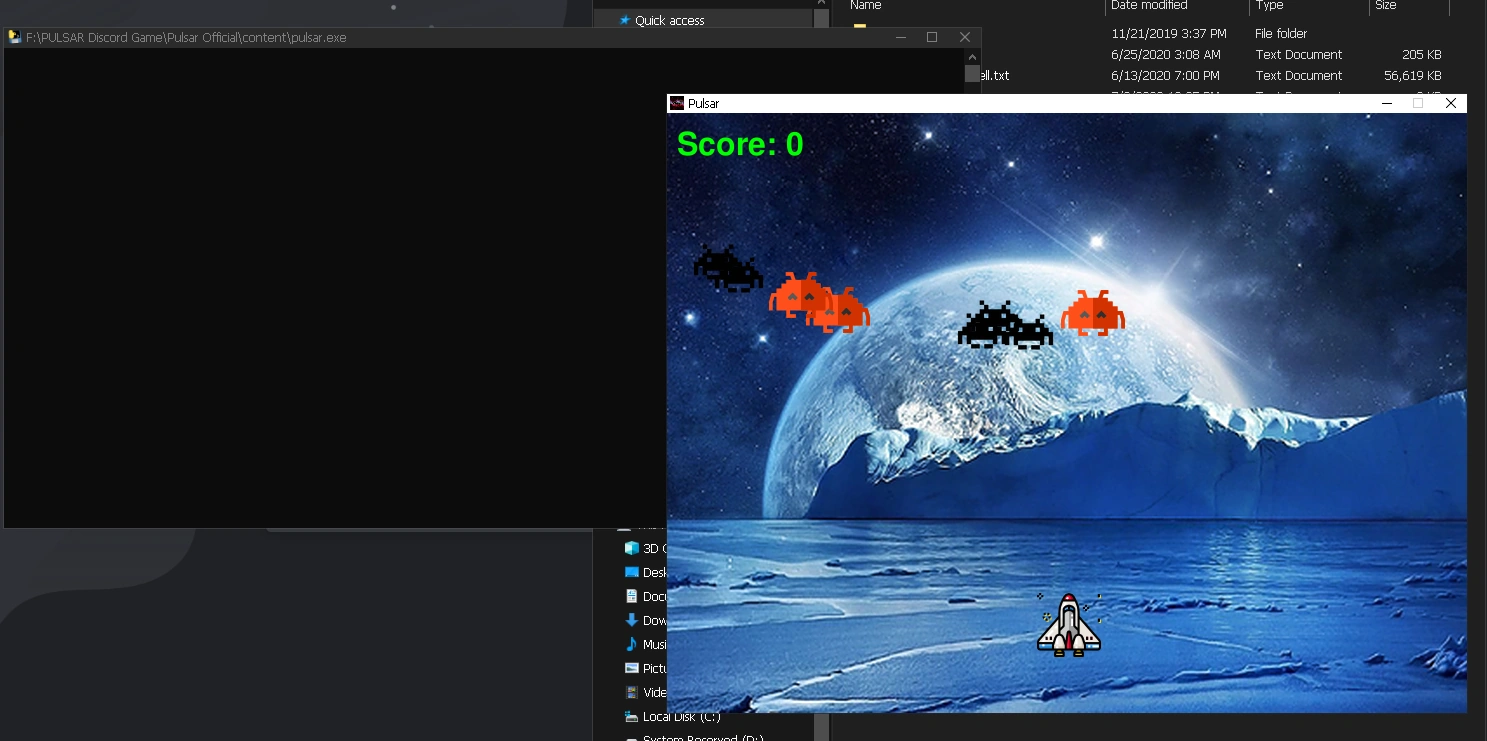Select the Pictures icon in the navigation pane
The height and width of the screenshot is (741, 1487).
click(x=631, y=668)
